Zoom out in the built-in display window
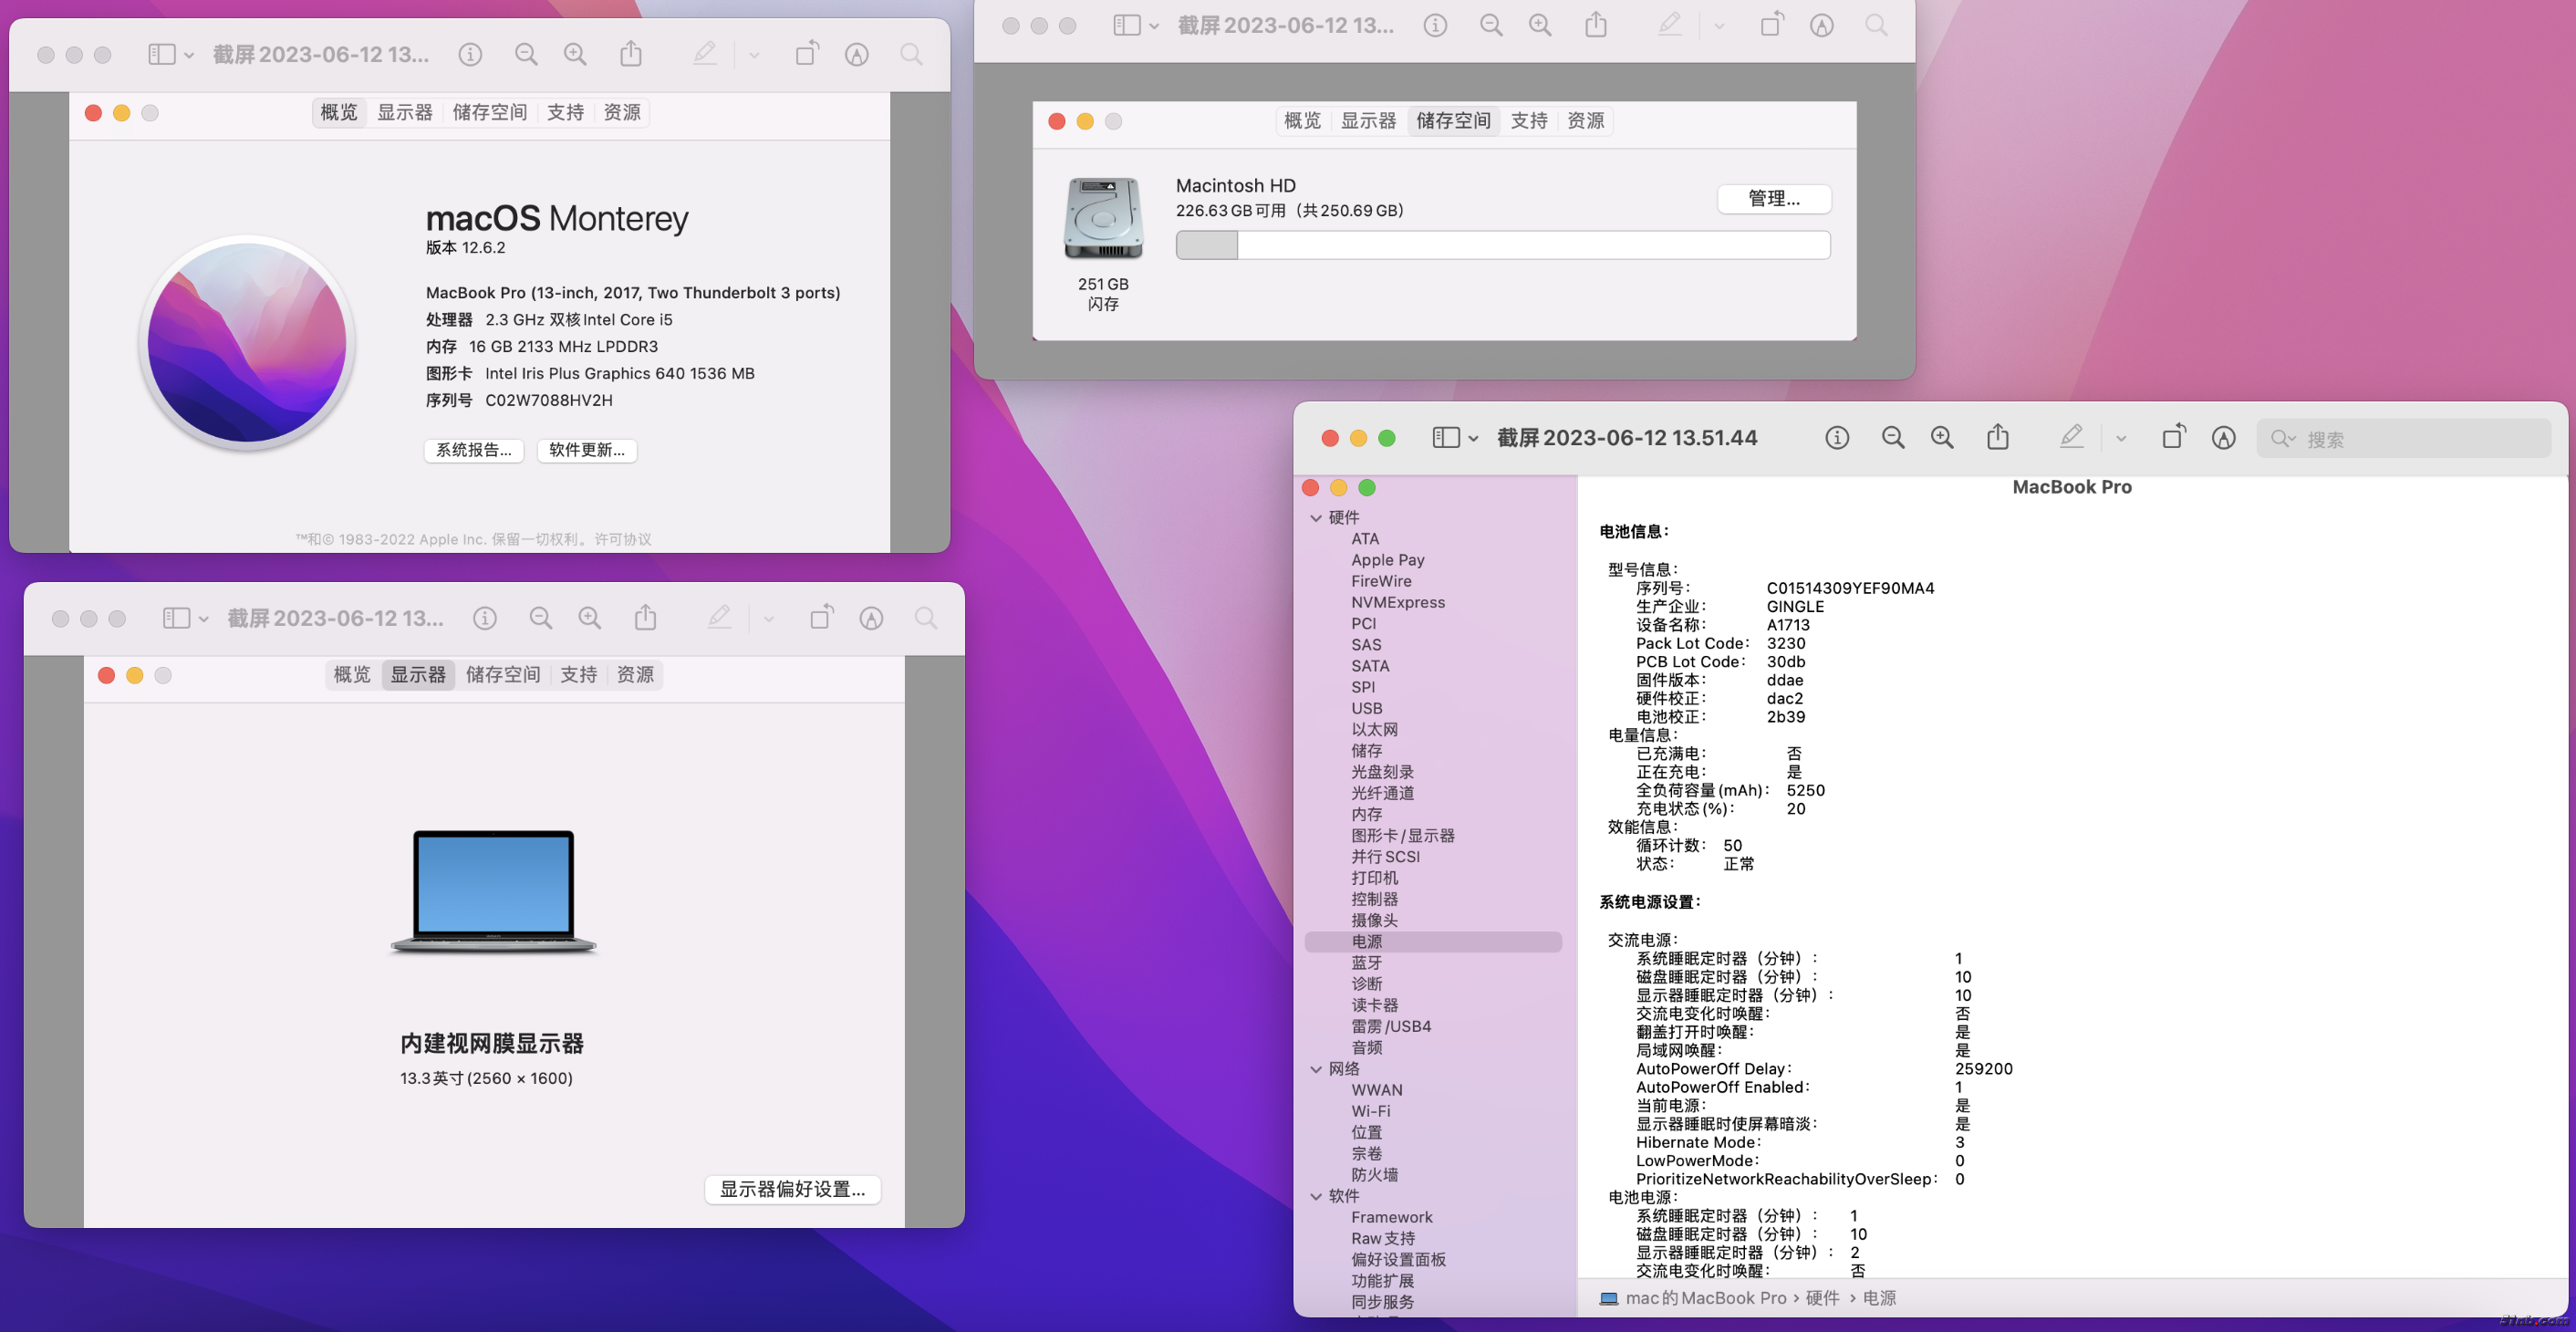The width and height of the screenshot is (2576, 1332). pos(541,618)
